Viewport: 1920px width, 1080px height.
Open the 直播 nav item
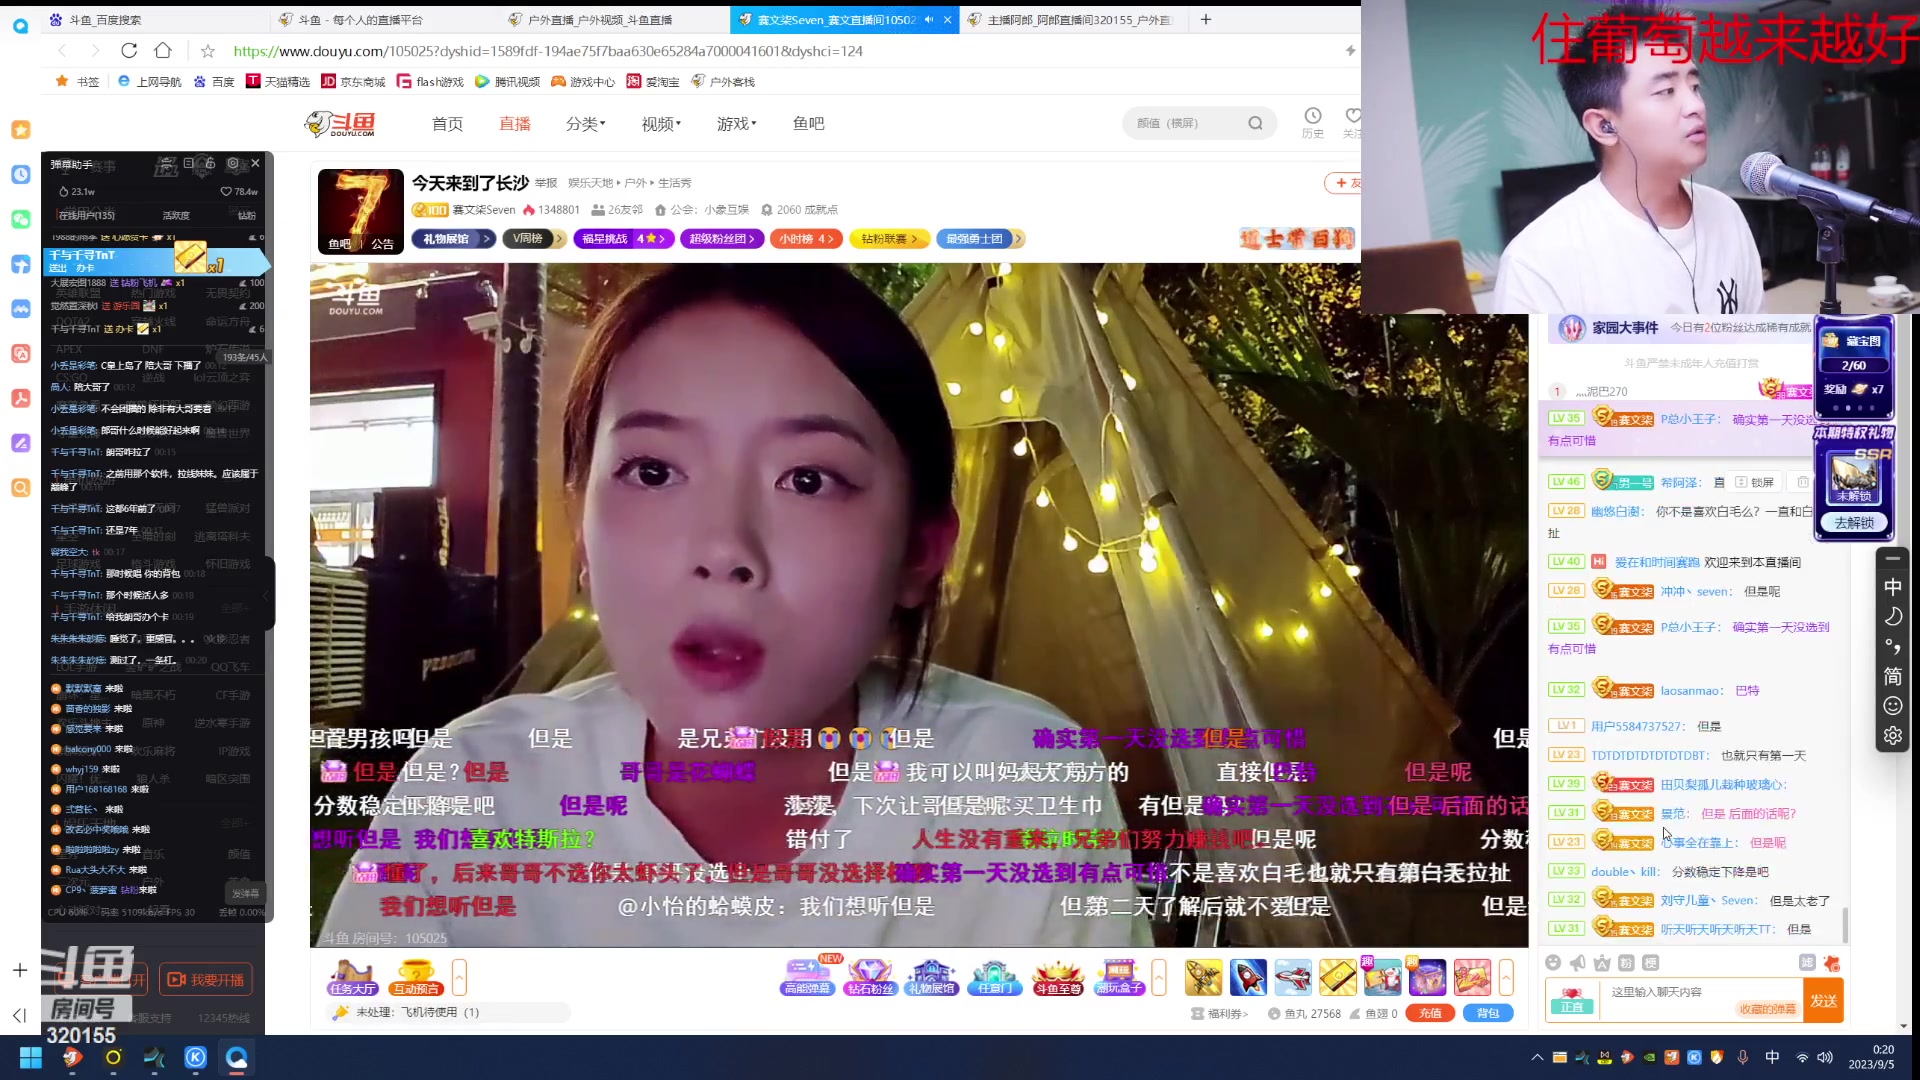(515, 124)
